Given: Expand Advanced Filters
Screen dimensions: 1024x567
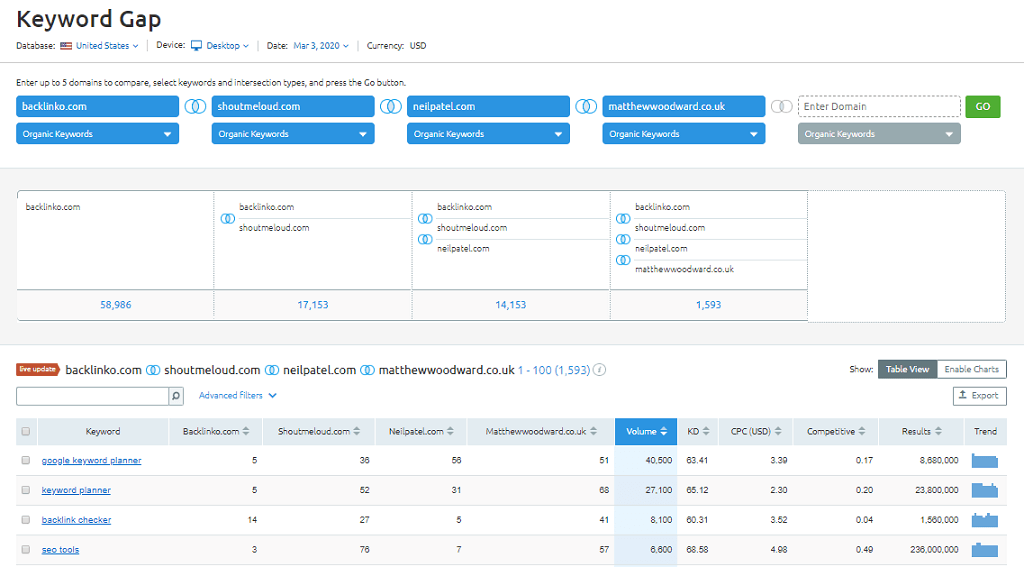Looking at the screenshot, I should [238, 396].
